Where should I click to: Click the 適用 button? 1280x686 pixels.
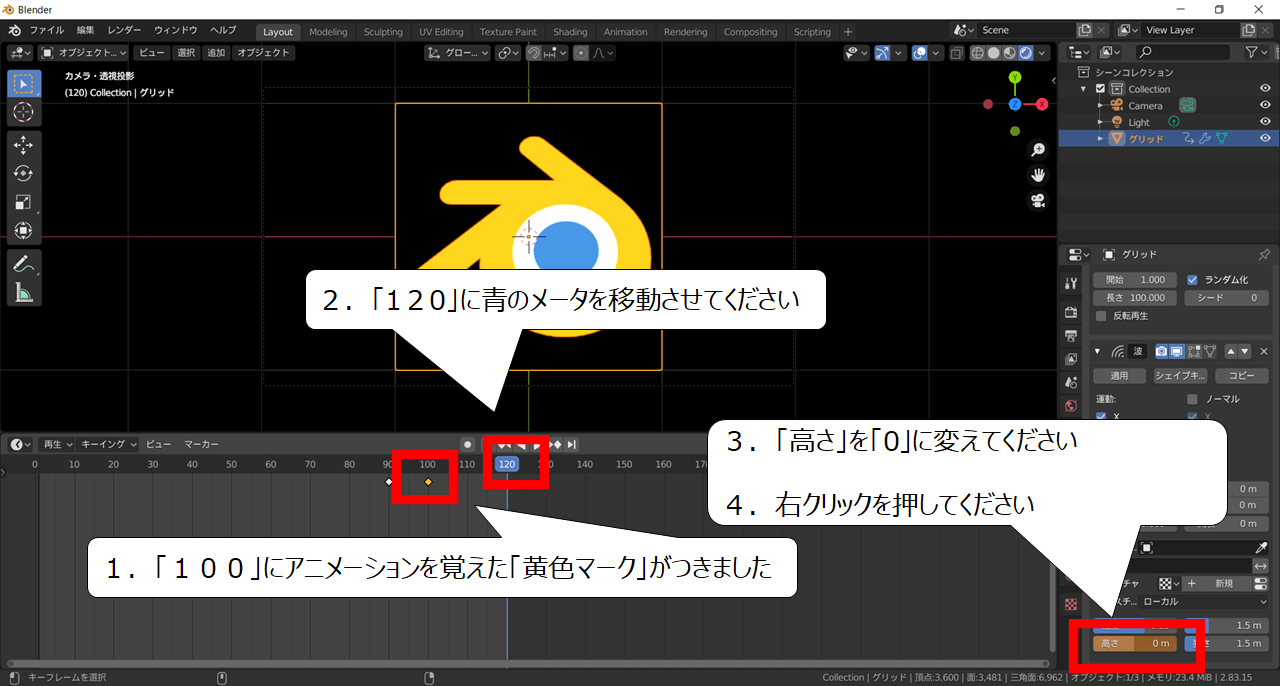coord(1120,376)
